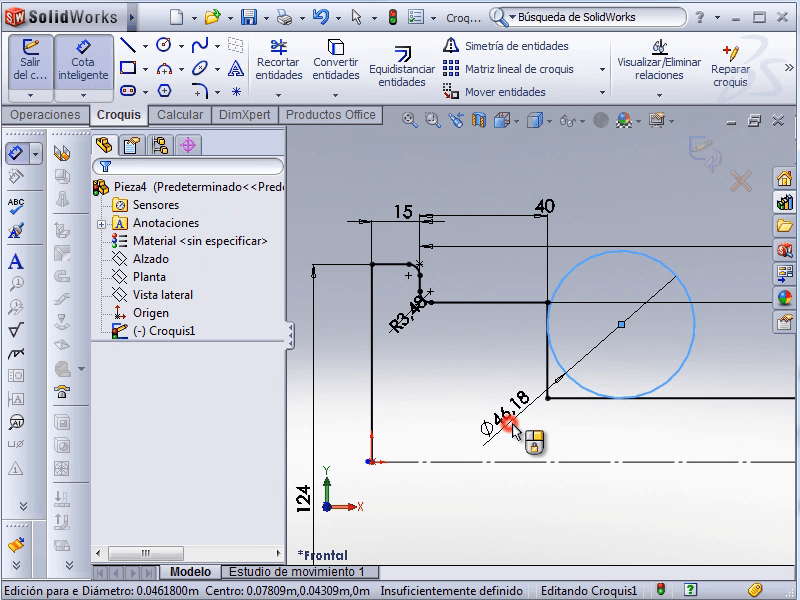Click the red X cancel-sketch corner icon

[740, 181]
